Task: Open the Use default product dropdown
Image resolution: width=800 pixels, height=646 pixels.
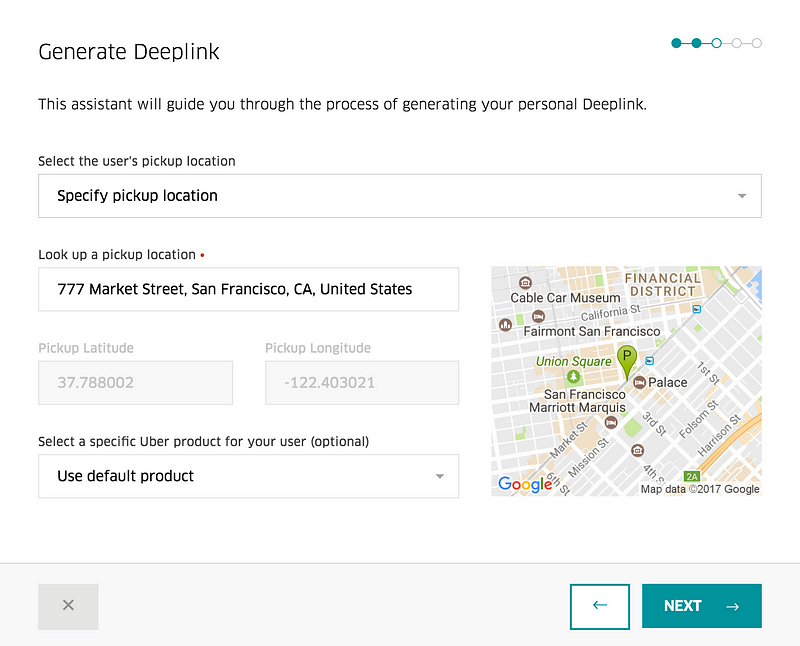Action: [248, 476]
